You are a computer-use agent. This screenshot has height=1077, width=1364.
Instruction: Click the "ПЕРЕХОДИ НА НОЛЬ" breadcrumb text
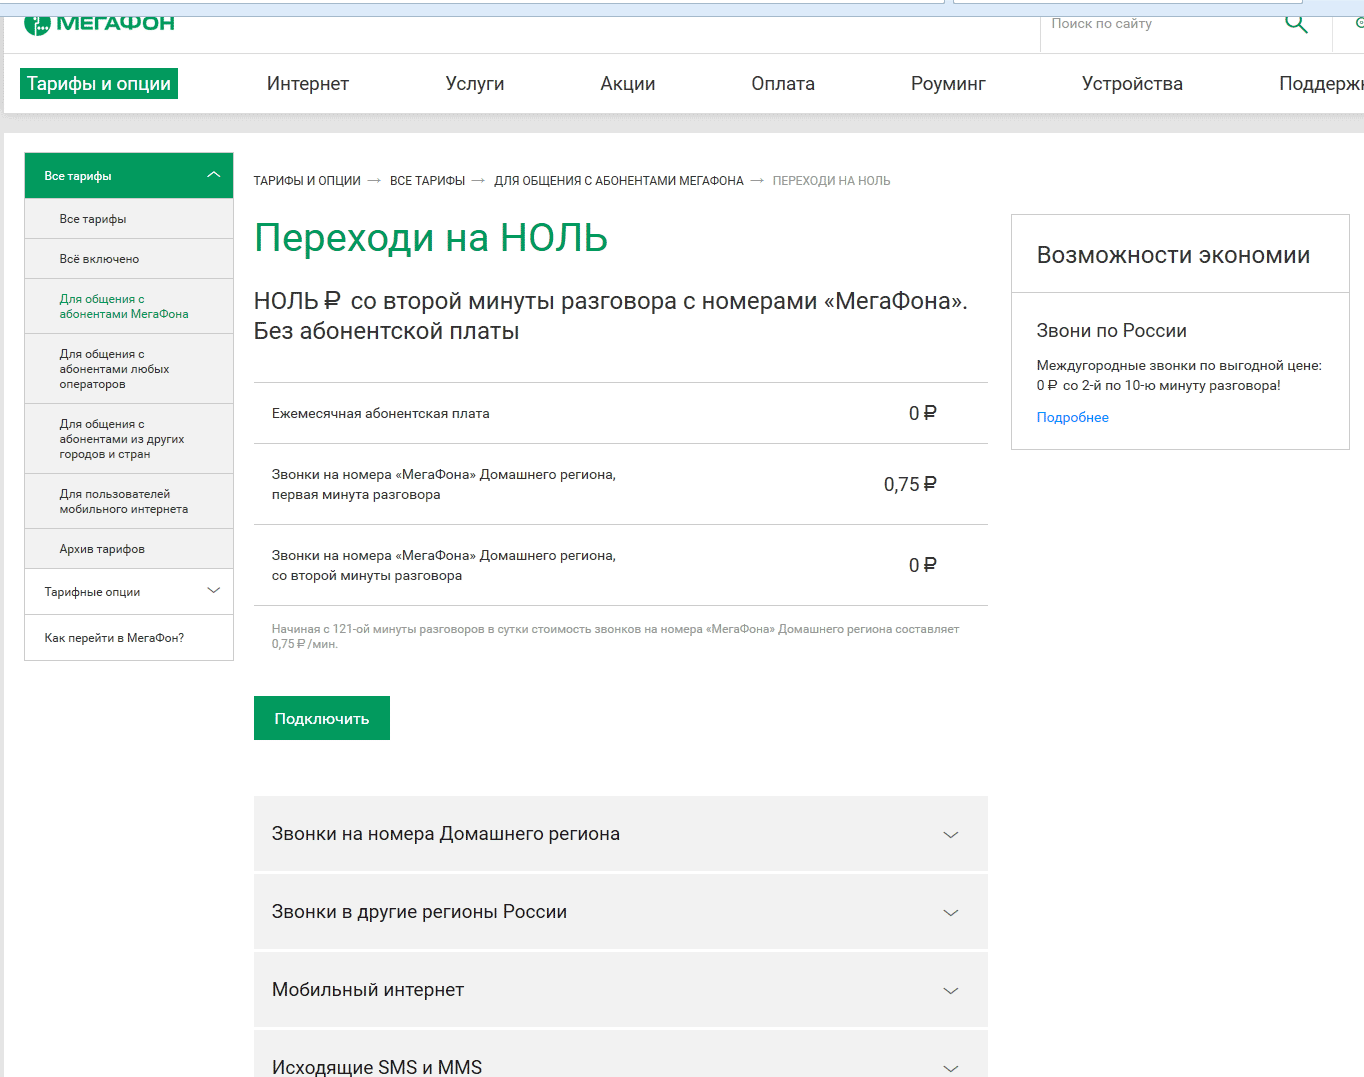(x=831, y=181)
